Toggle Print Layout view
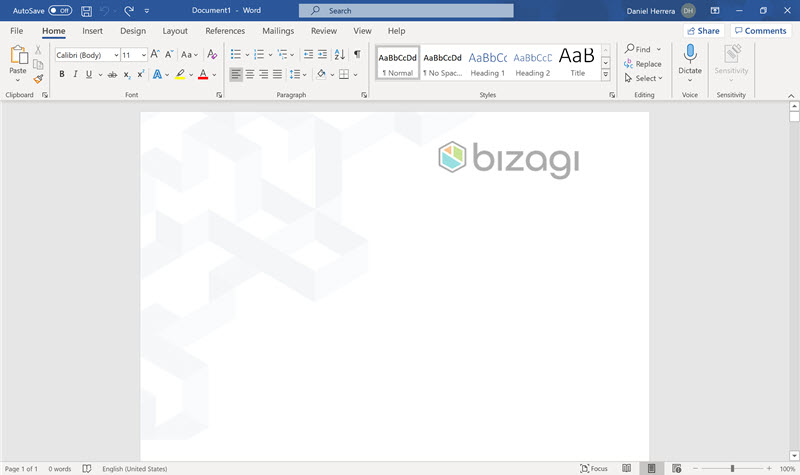 (x=652, y=468)
